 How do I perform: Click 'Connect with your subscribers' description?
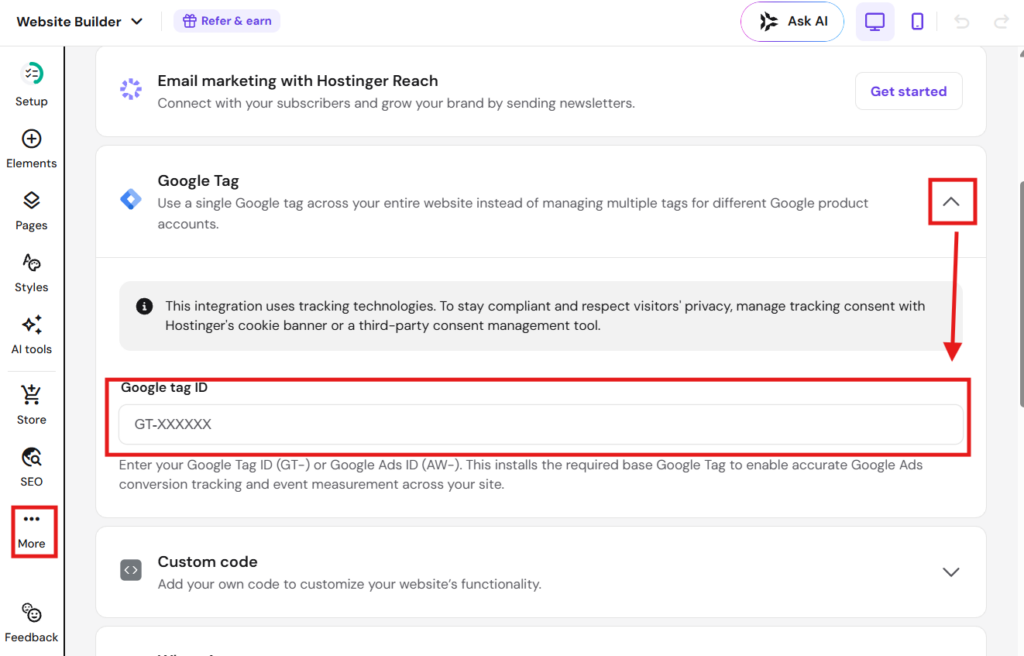click(x=396, y=103)
